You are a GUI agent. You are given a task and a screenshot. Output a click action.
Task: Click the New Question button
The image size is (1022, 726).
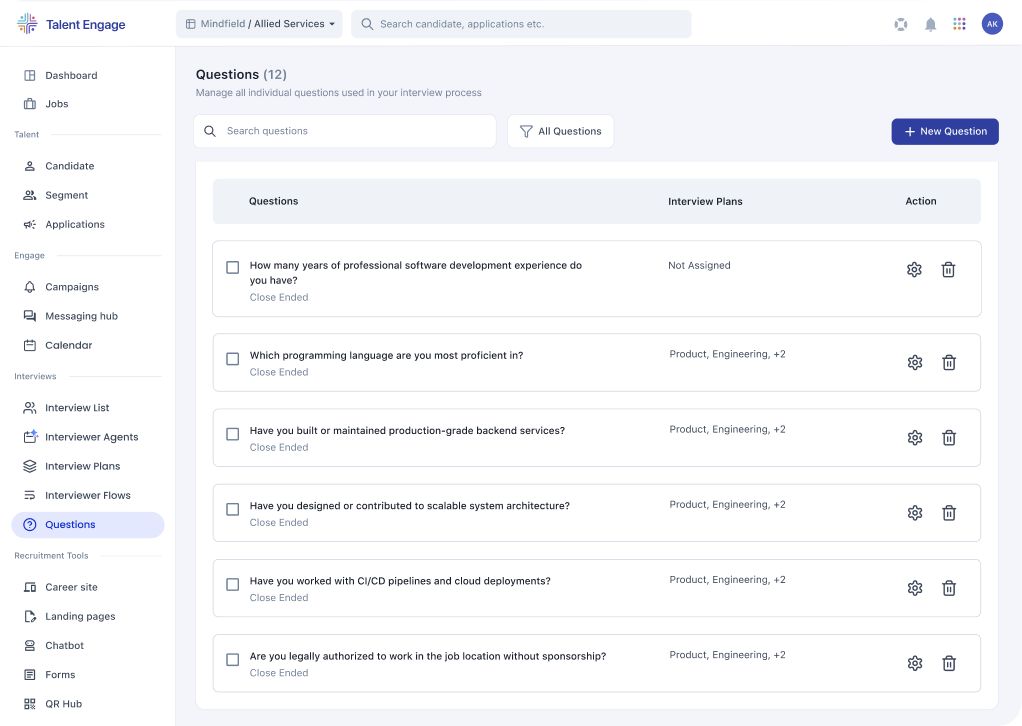click(x=944, y=131)
